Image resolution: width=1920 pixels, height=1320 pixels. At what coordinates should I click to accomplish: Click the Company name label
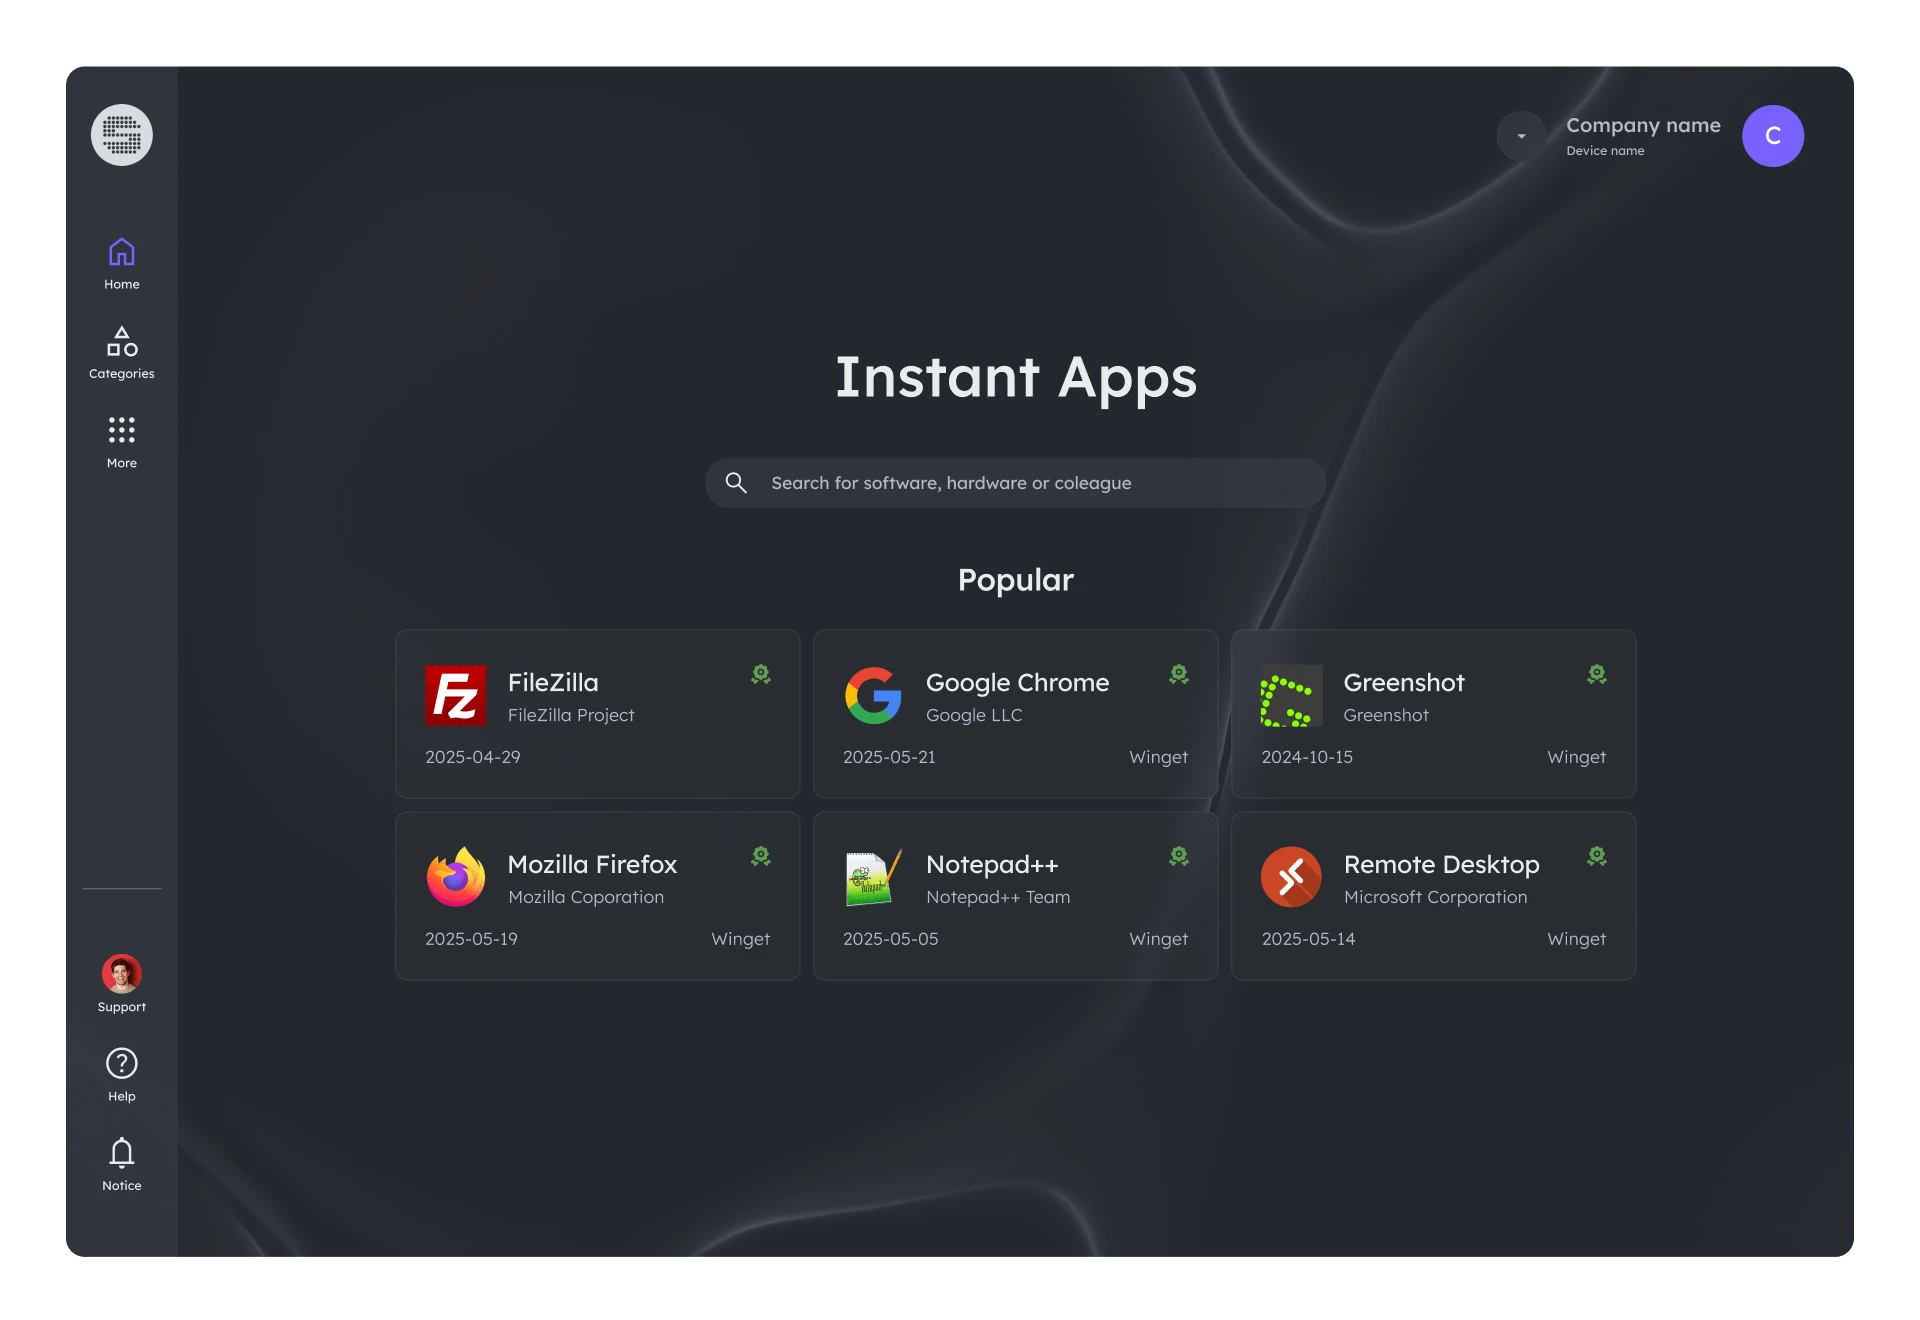(x=1643, y=125)
